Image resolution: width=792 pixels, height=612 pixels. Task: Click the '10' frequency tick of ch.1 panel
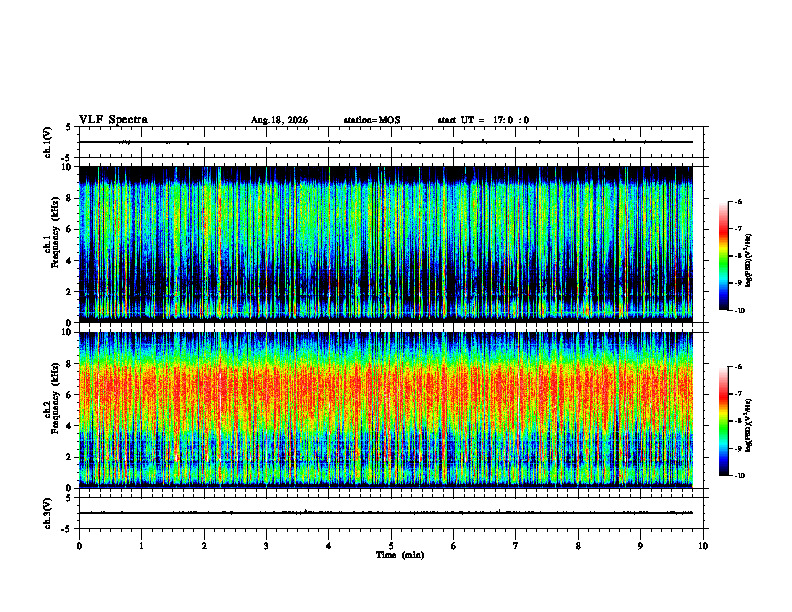tap(67, 167)
